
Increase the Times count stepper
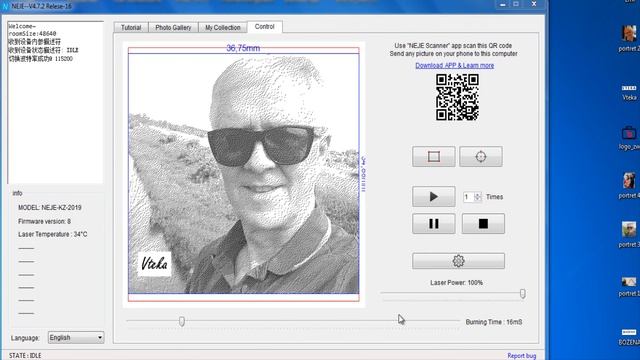[477, 195]
